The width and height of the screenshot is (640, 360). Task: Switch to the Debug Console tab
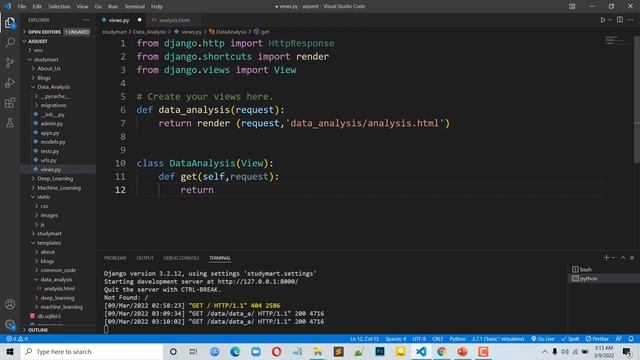pyautogui.click(x=181, y=258)
